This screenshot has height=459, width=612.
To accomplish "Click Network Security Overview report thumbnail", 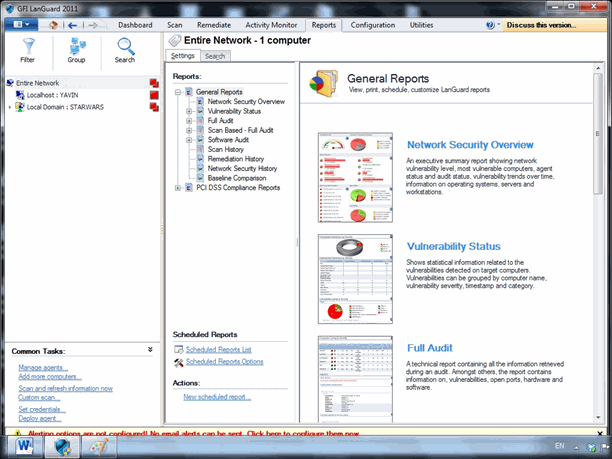I will click(x=355, y=177).
